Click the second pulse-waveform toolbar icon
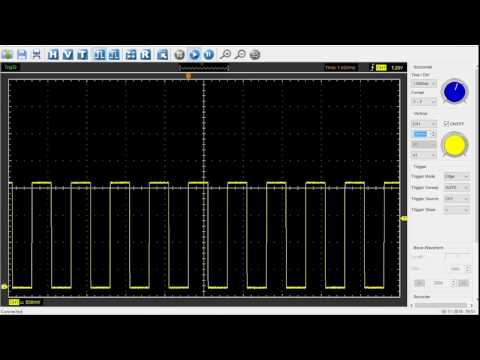The height and width of the screenshot is (360, 480). click(x=114, y=54)
